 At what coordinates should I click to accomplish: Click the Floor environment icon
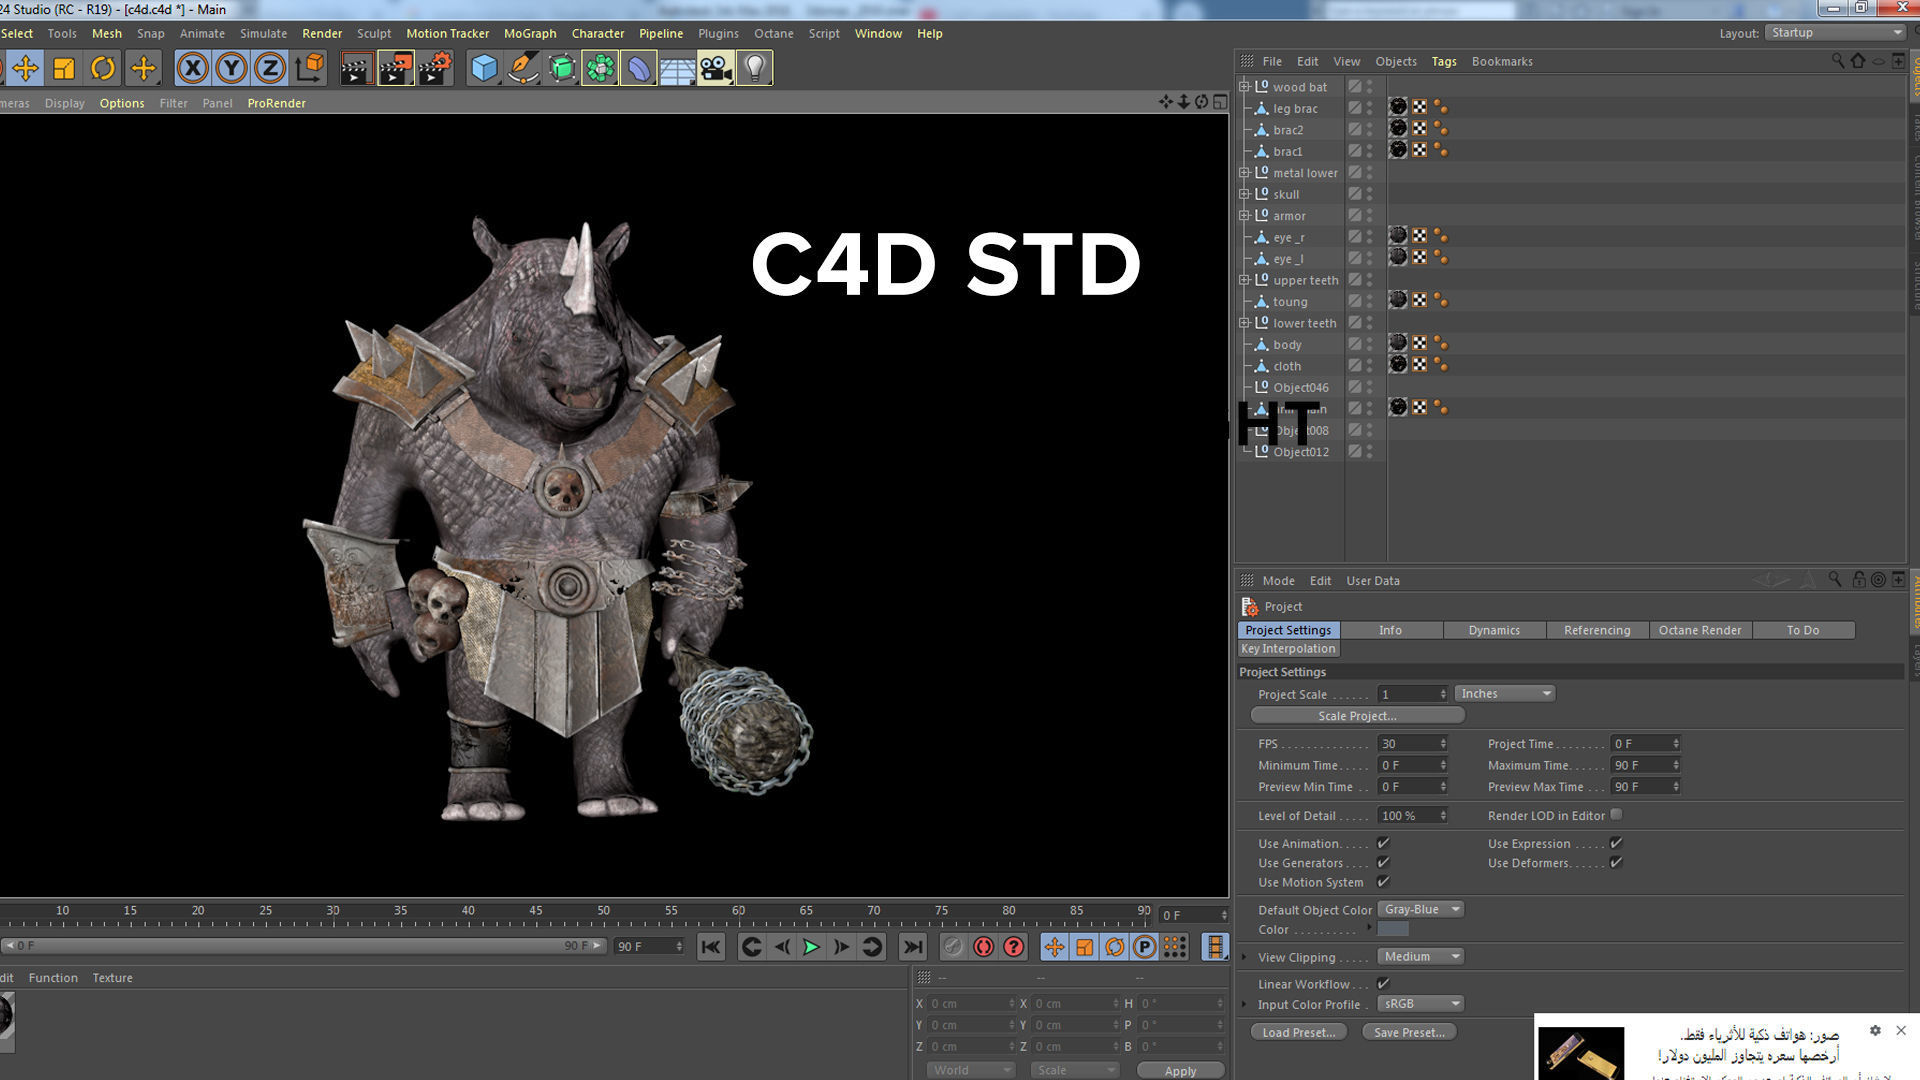(x=677, y=68)
